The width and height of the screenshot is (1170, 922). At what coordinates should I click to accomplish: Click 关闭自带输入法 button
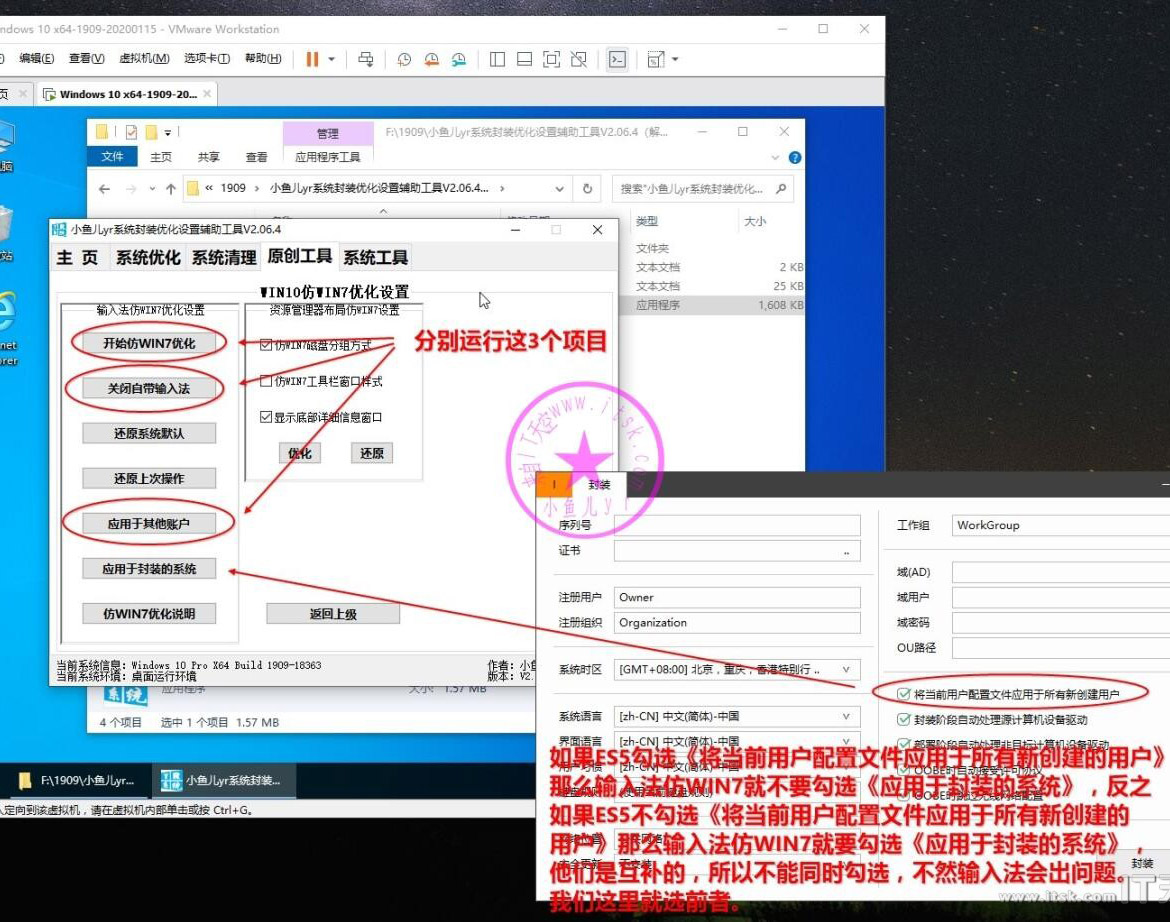(148, 388)
